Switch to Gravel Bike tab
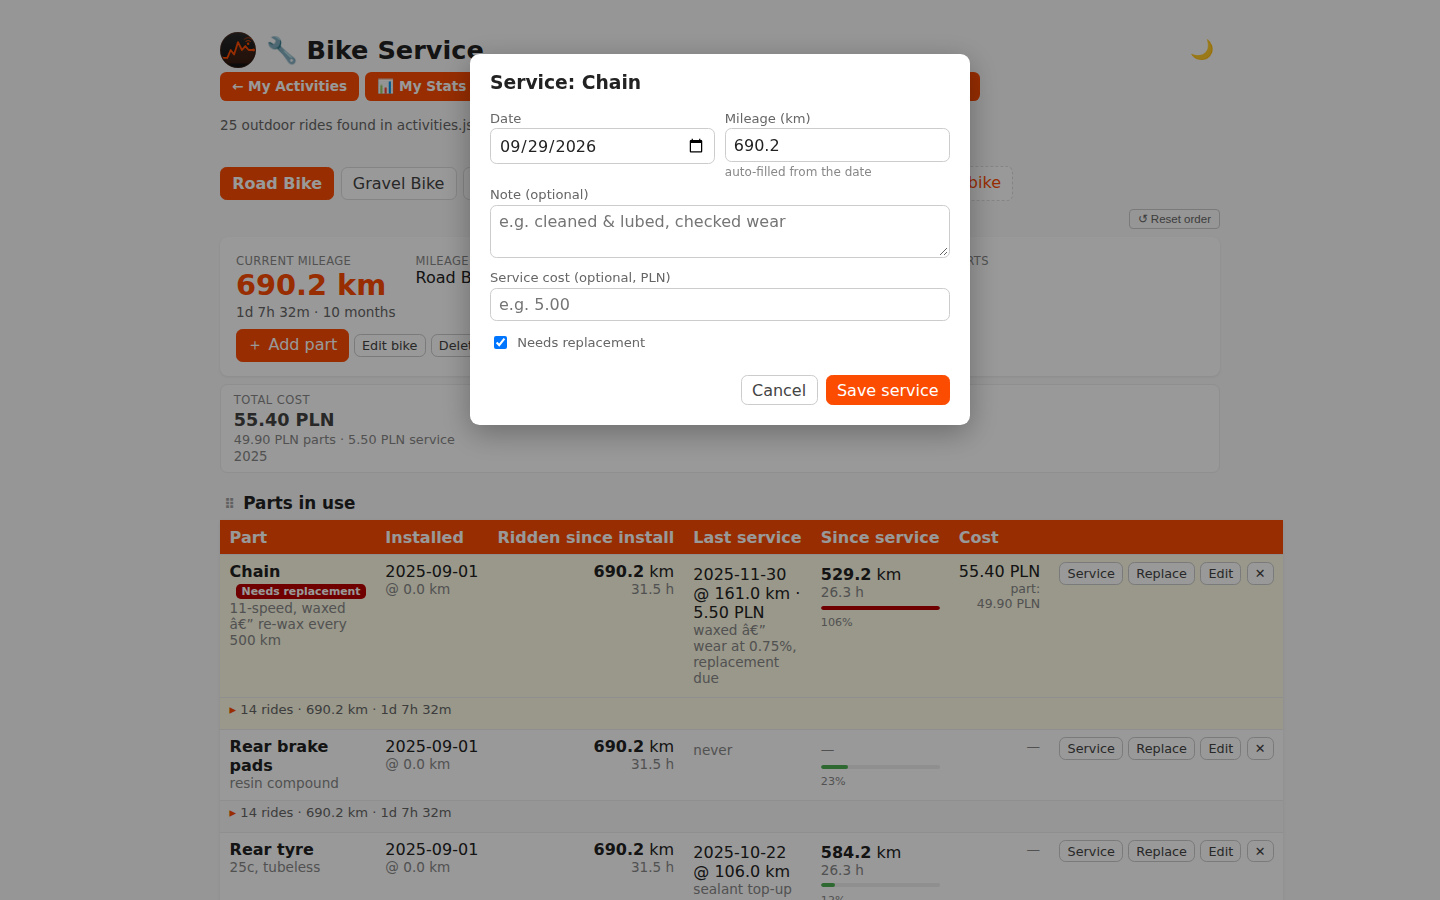This screenshot has height=900, width=1440. point(398,184)
